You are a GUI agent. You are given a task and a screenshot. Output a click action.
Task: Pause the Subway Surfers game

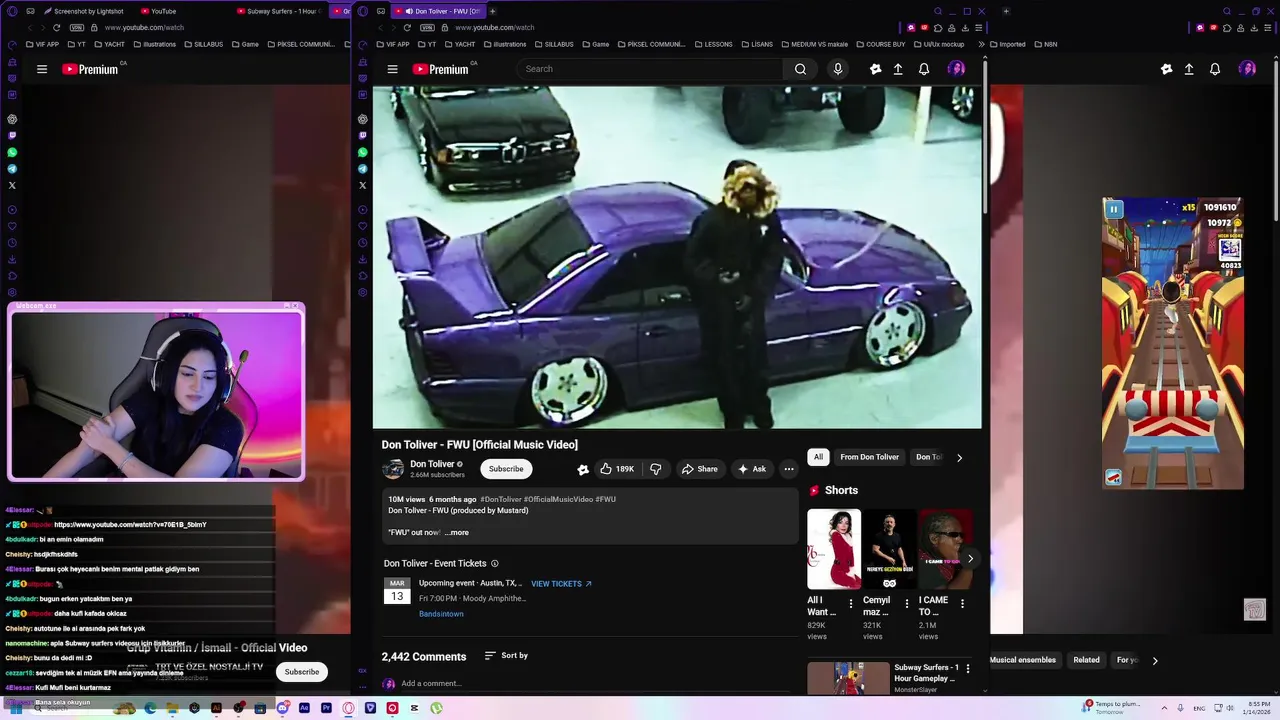(1113, 209)
